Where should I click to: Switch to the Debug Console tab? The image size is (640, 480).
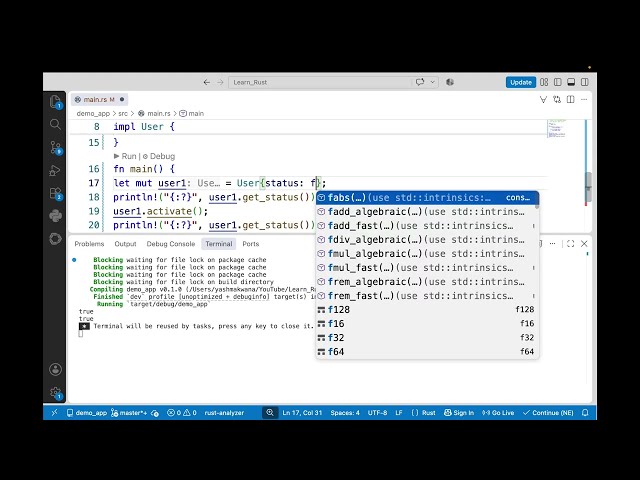coord(171,244)
